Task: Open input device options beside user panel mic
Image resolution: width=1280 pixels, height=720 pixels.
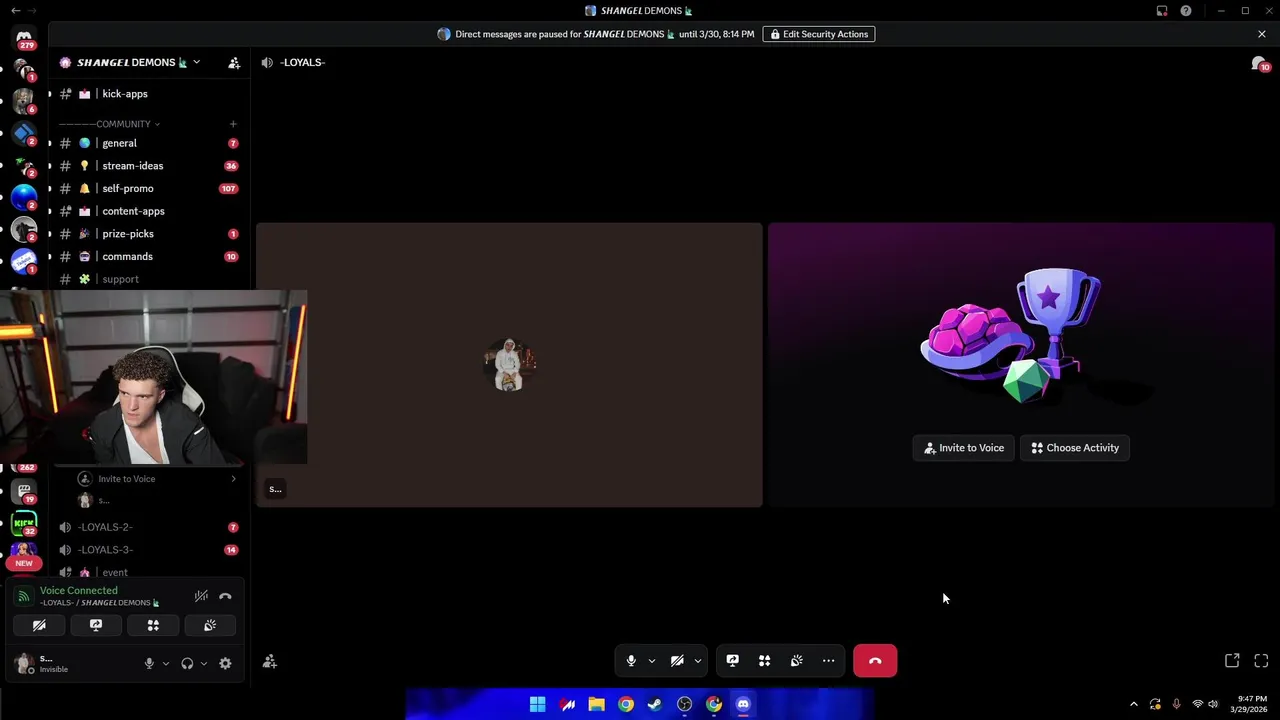Action: [166, 663]
